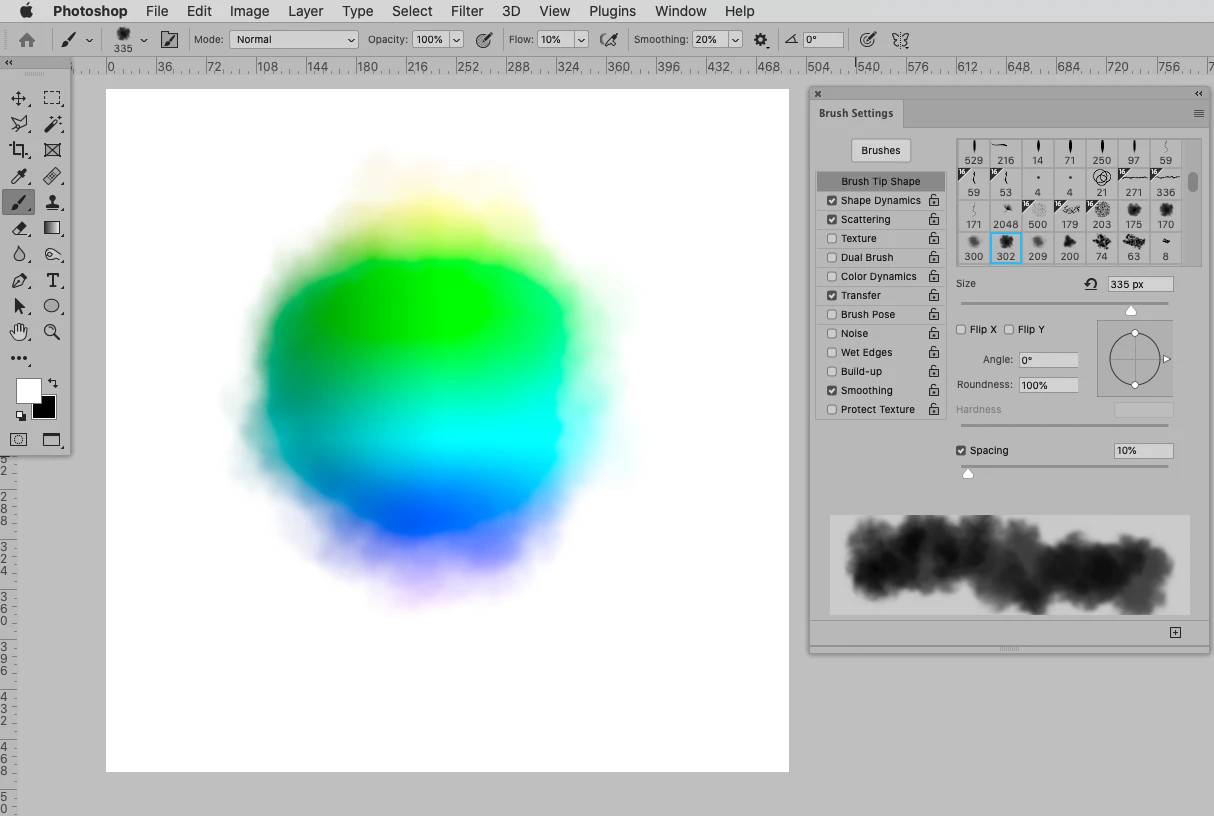The image size is (1214, 816).
Task: Select the Hand tool
Action: (x=19, y=332)
